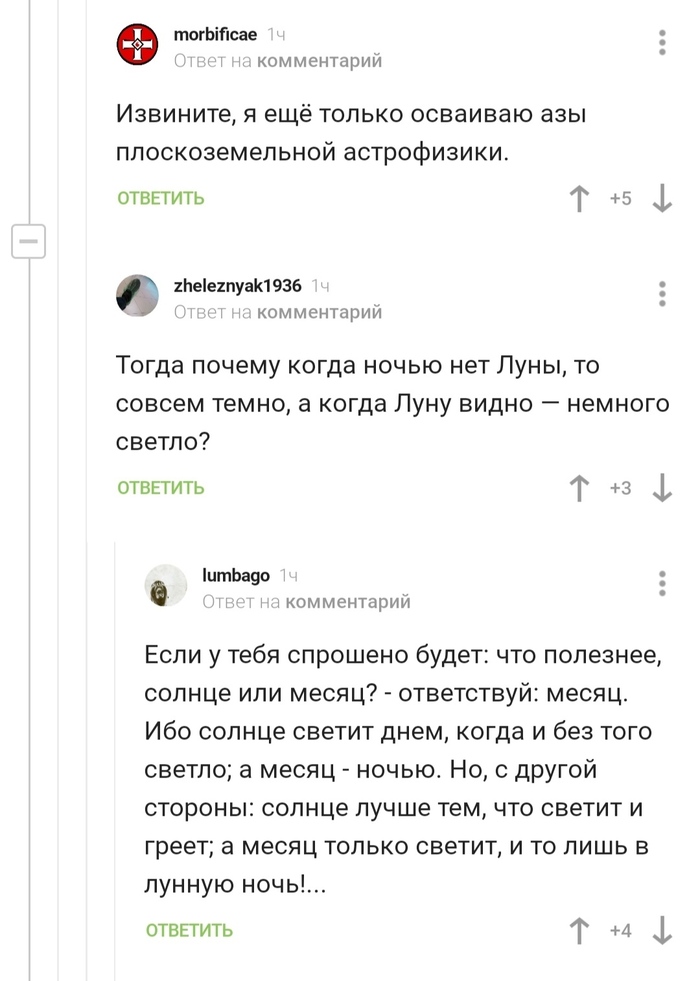
Task: Upvote morbificae's comment
Action: pyautogui.click(x=577, y=199)
